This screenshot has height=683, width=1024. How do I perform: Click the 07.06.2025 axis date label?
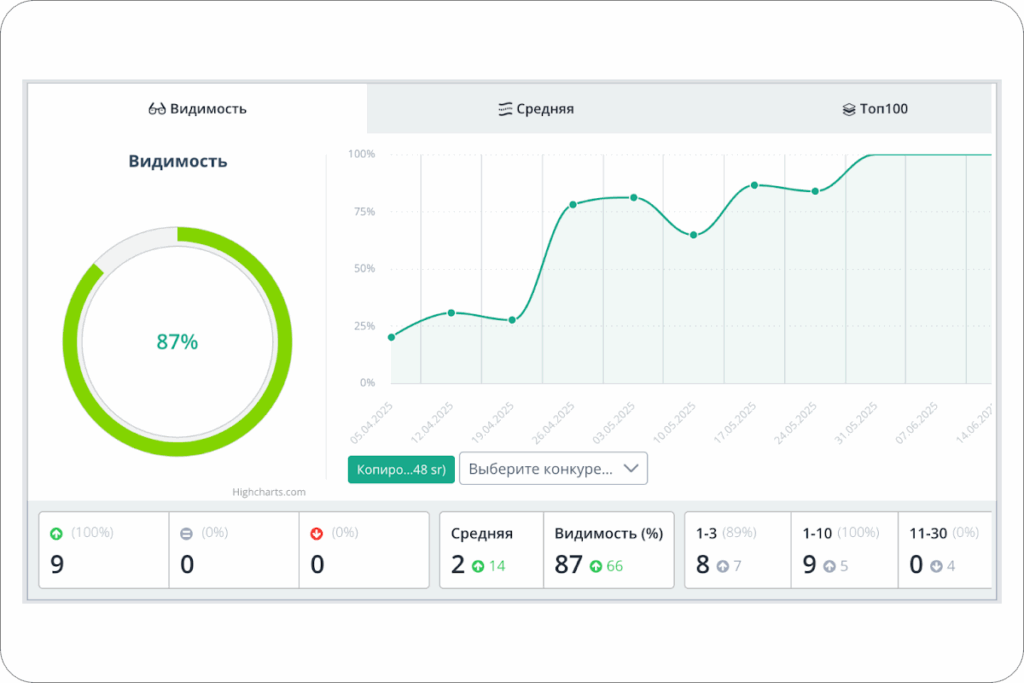(x=916, y=423)
